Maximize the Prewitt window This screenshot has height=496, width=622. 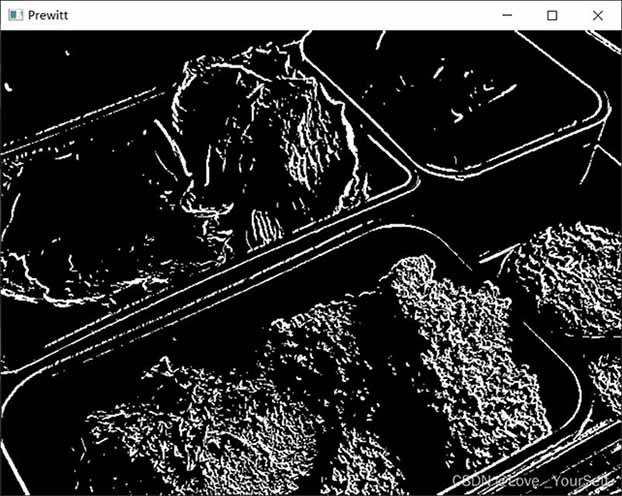point(552,15)
